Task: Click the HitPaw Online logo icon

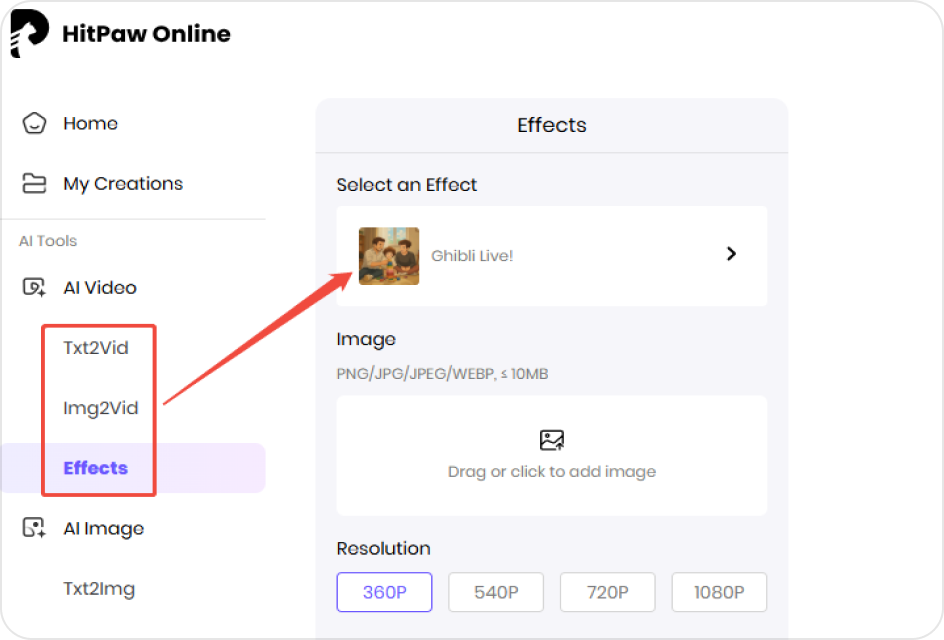Action: 29,34
